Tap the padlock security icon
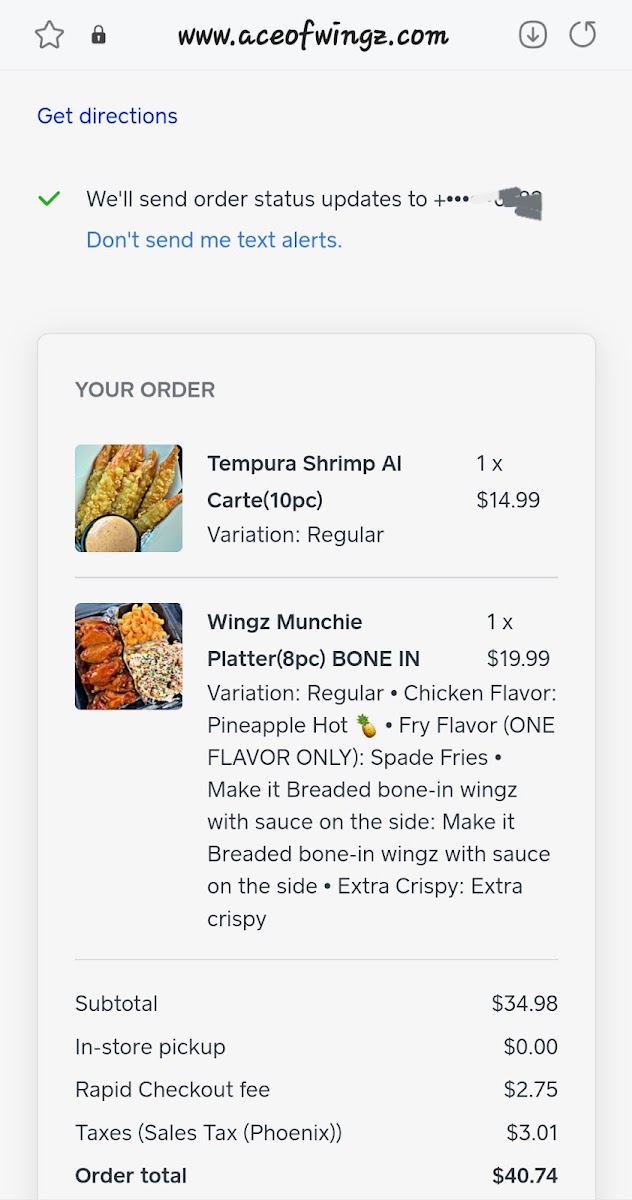The height and width of the screenshot is (1200, 632). (96, 33)
